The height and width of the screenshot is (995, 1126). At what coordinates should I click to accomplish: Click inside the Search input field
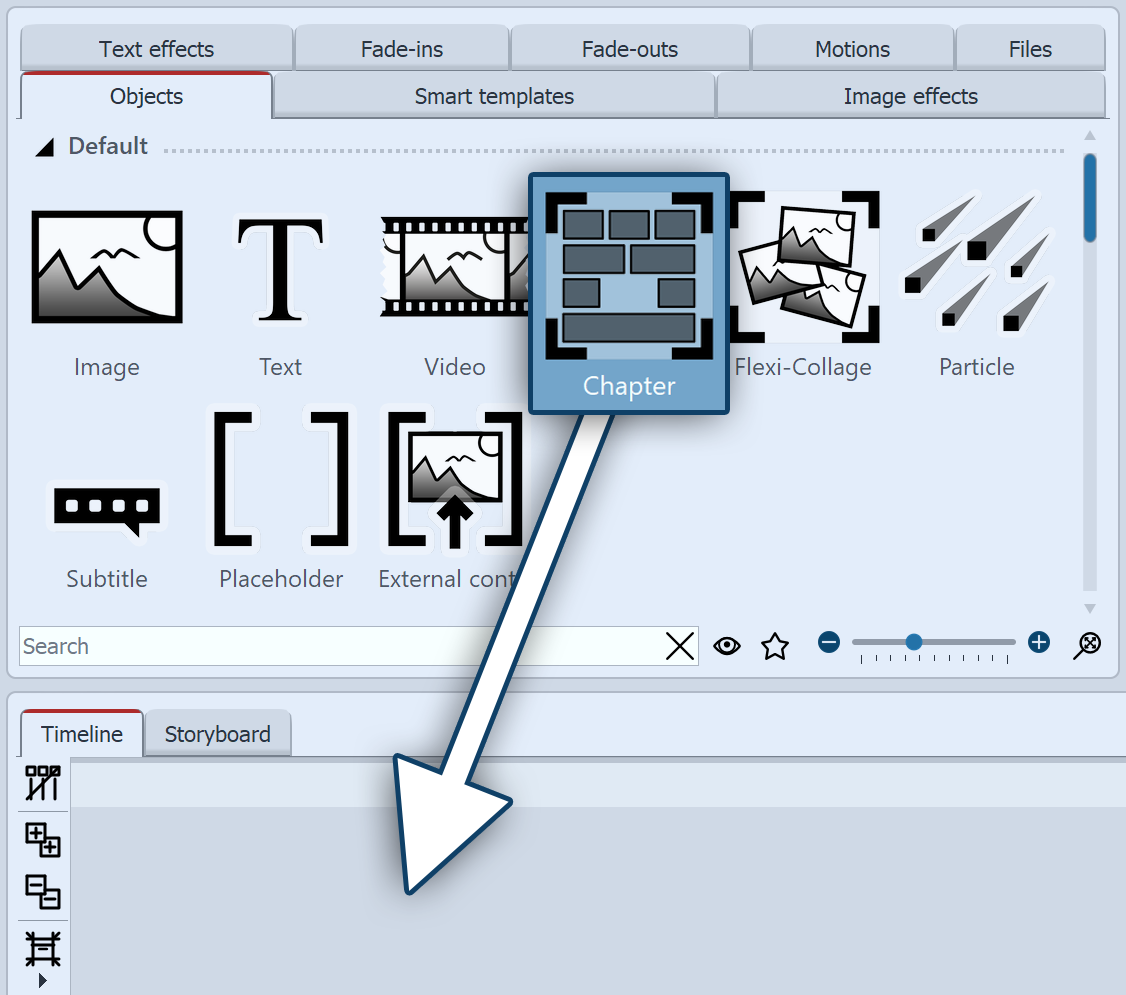[x=340, y=647]
